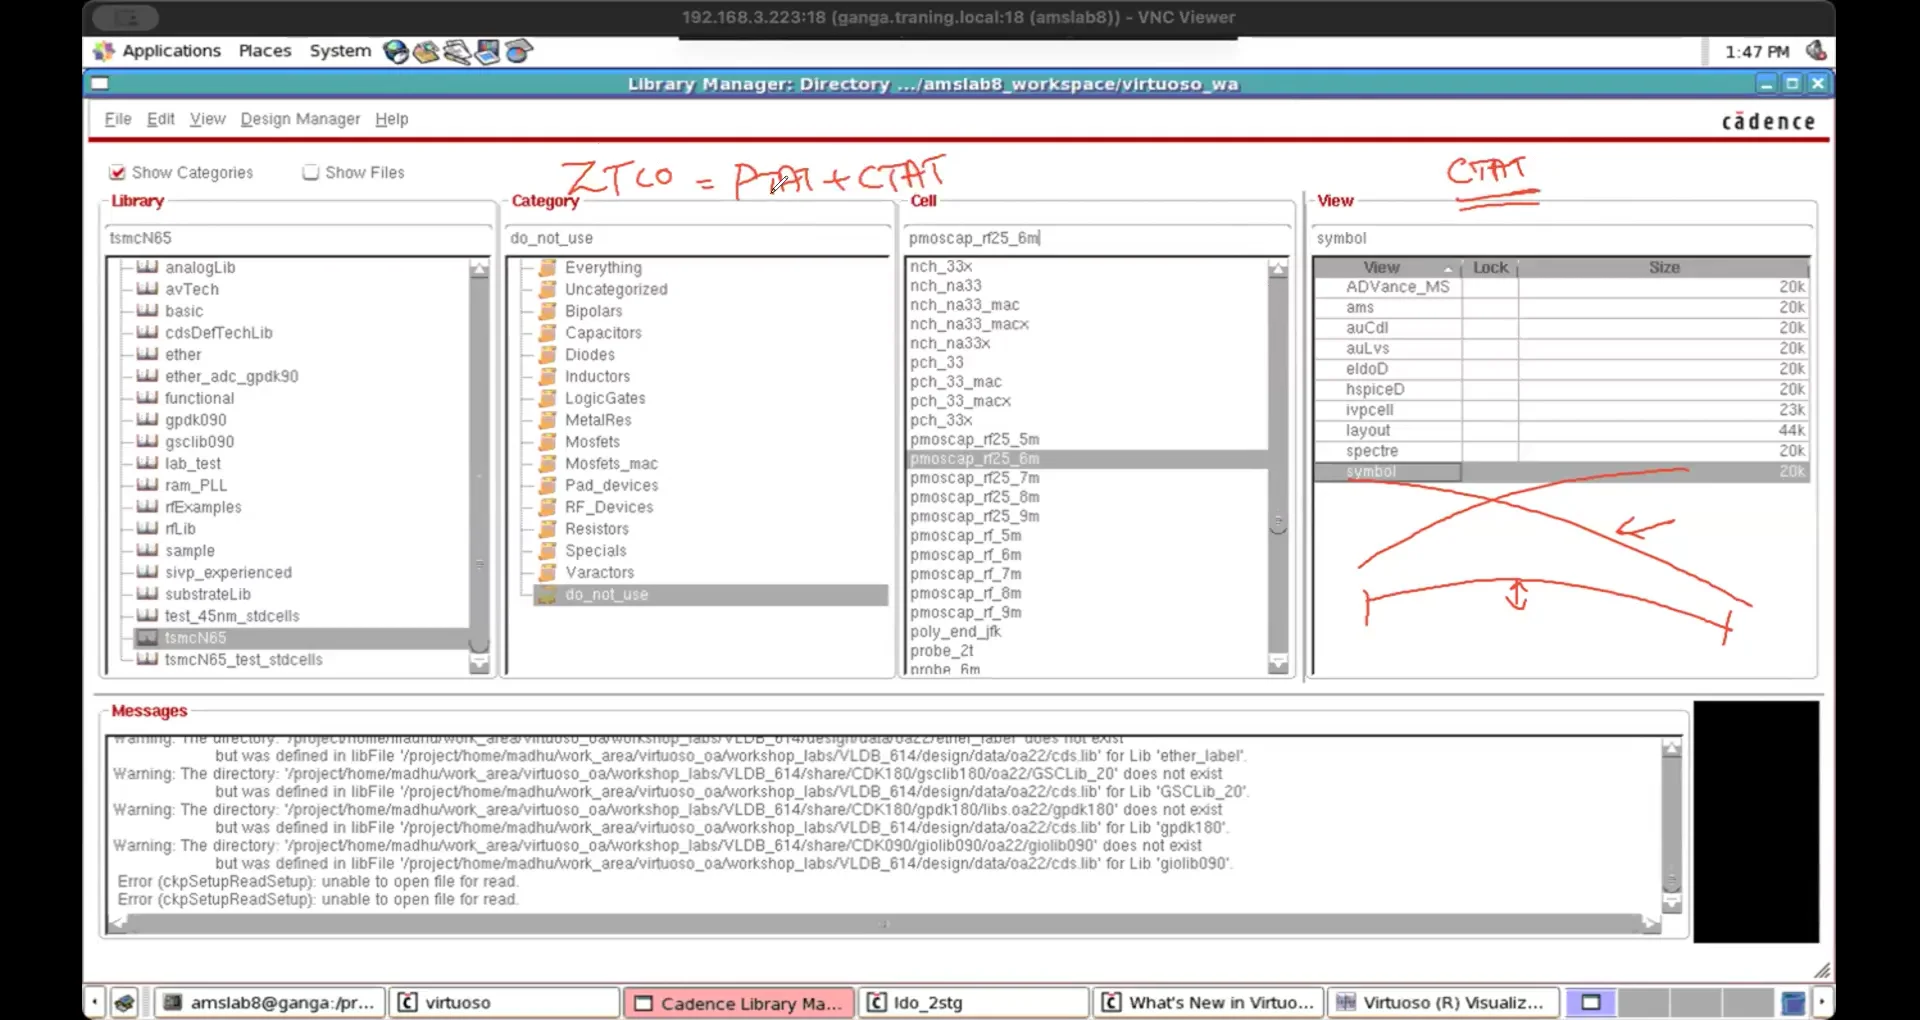Click the Cell list scroll-down arrow

(x=1278, y=664)
